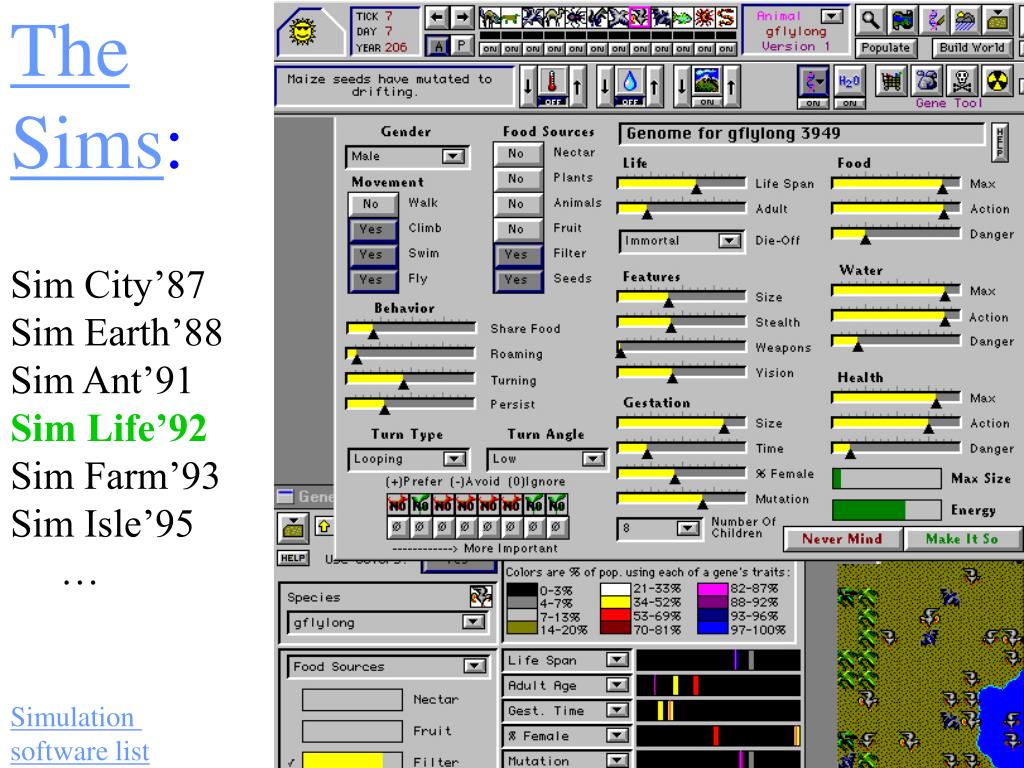Click the mountain landscape icon

(x=707, y=82)
